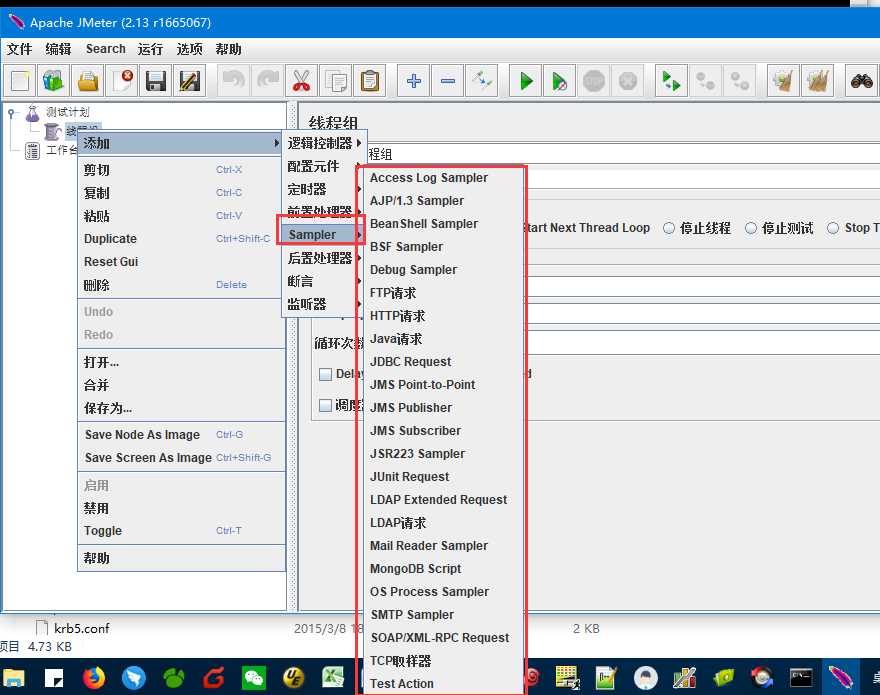This screenshot has width=880, height=695.
Task: Click the second grey Remote Shutdown icon
Action: pyautogui.click(x=739, y=81)
